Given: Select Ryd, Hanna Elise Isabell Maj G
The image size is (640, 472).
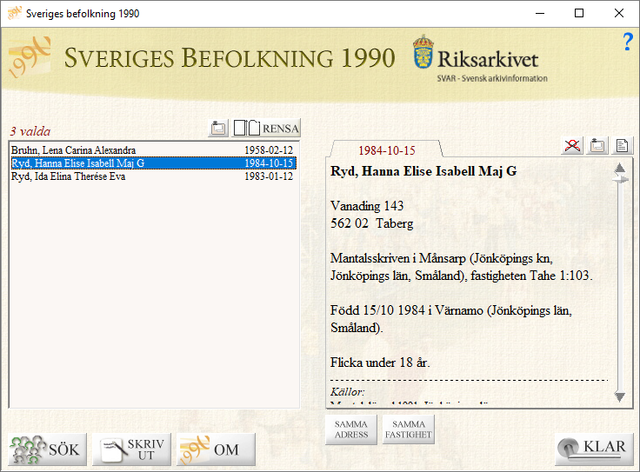Looking at the screenshot, I should 153,163.
